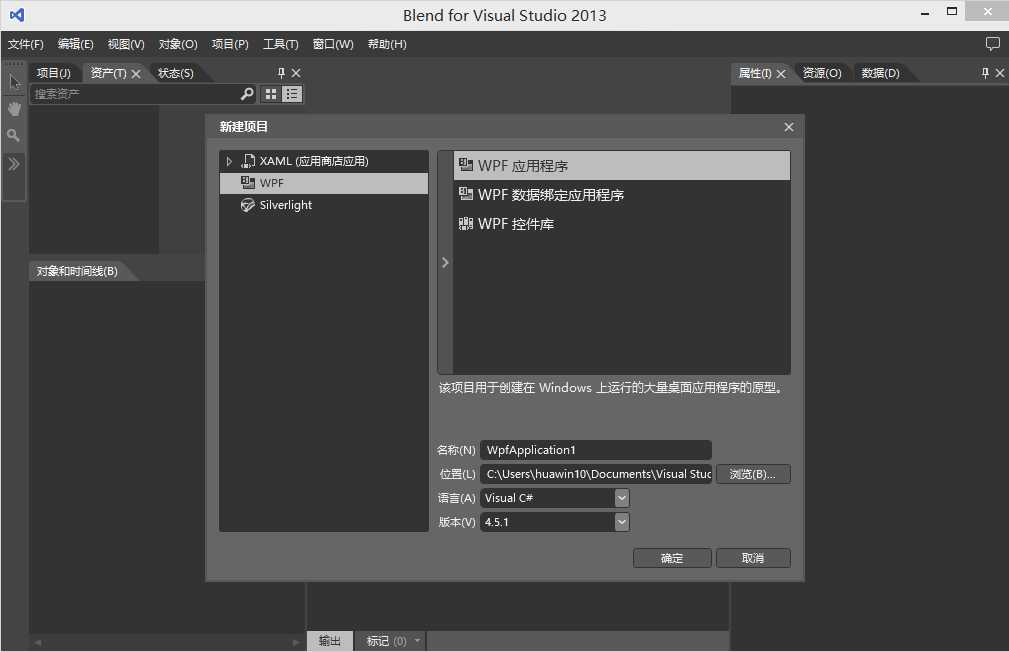Switch to the 数据(D) tab
The height and width of the screenshot is (652, 1009).
pyautogui.click(x=880, y=73)
